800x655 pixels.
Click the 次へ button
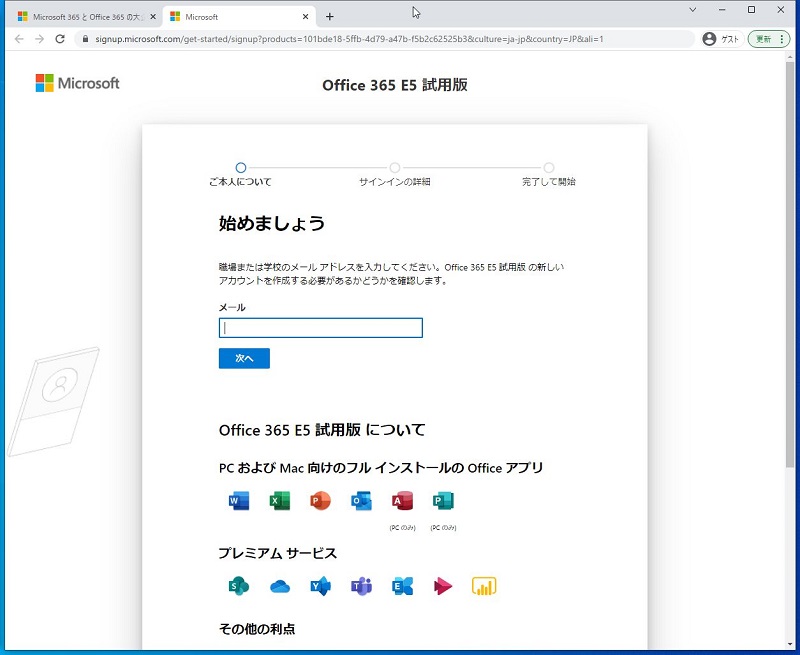click(x=244, y=359)
